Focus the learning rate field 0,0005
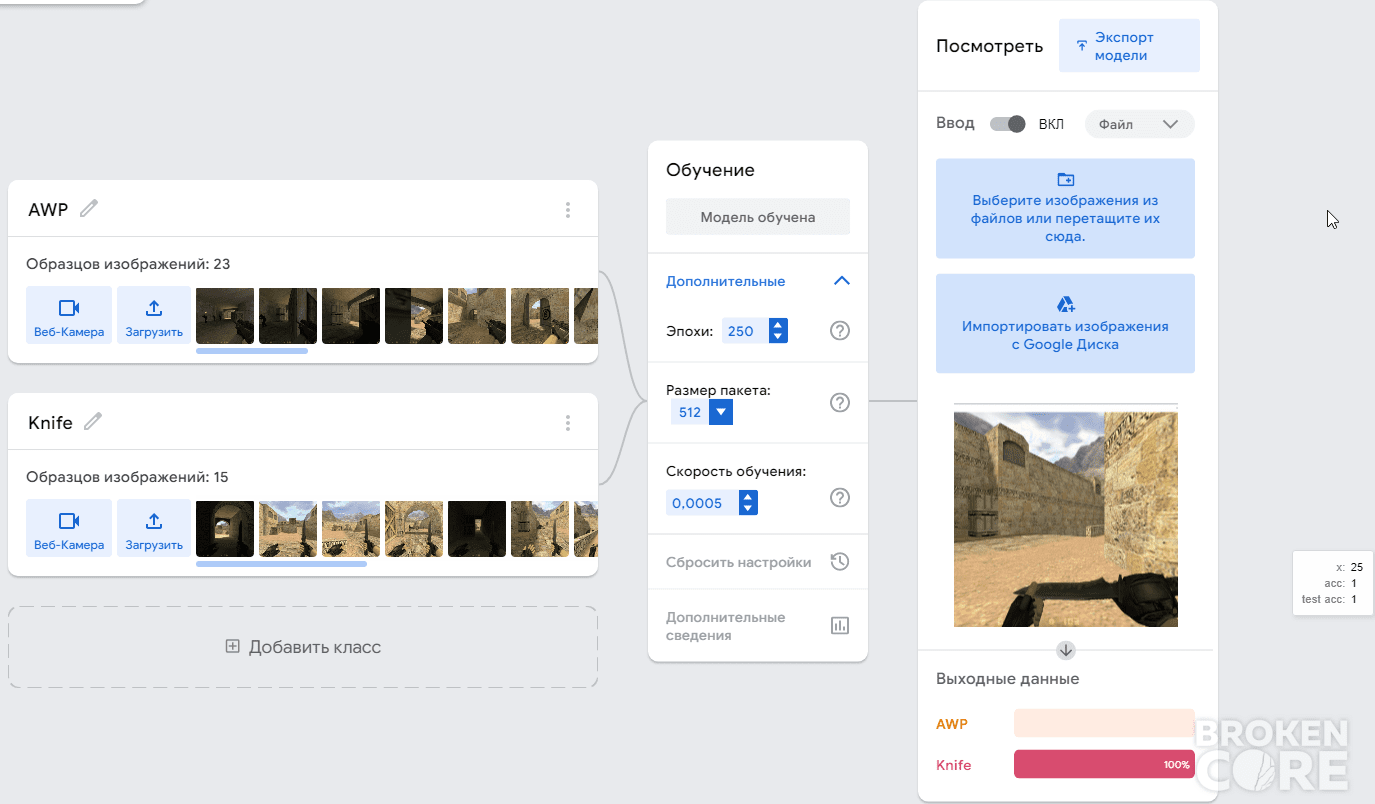The image size is (1375, 804). [x=701, y=503]
